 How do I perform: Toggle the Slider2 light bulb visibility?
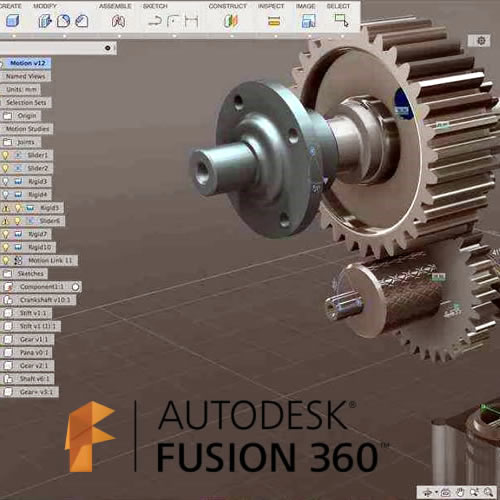pyautogui.click(x=6, y=168)
